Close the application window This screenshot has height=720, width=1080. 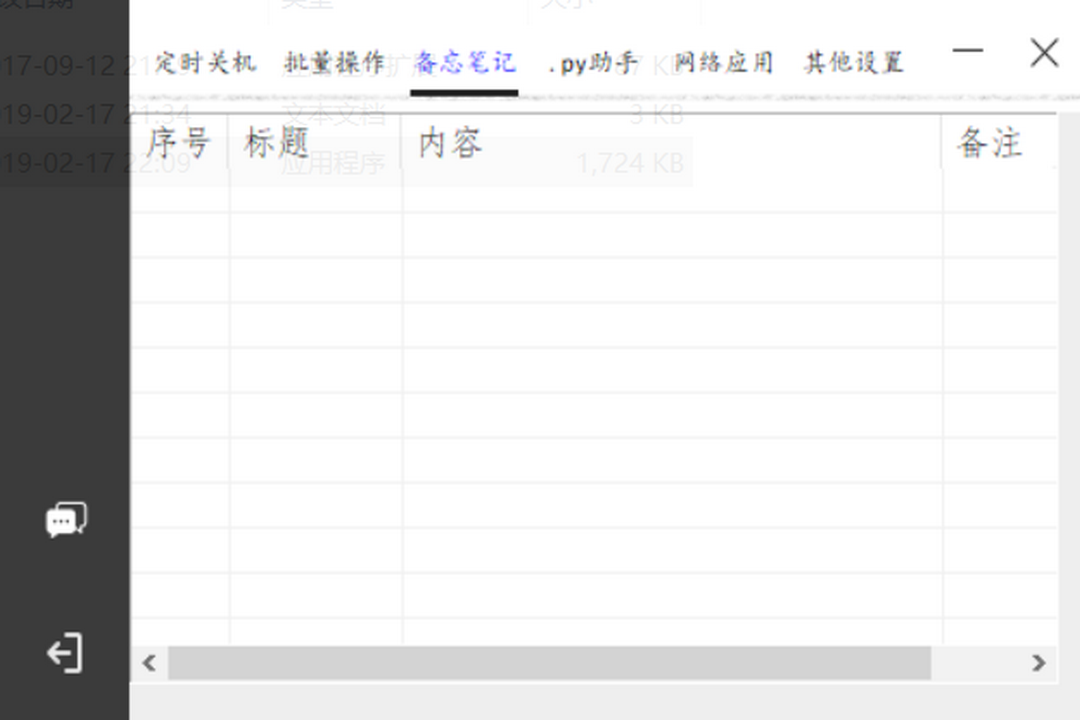pyautogui.click(x=1044, y=53)
